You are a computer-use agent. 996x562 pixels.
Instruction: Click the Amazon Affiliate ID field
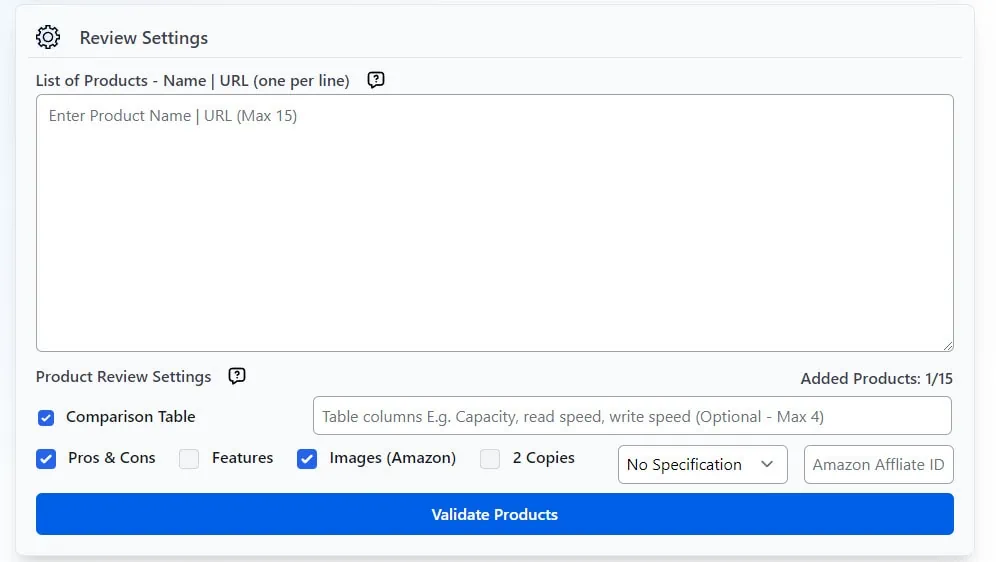[878, 465]
